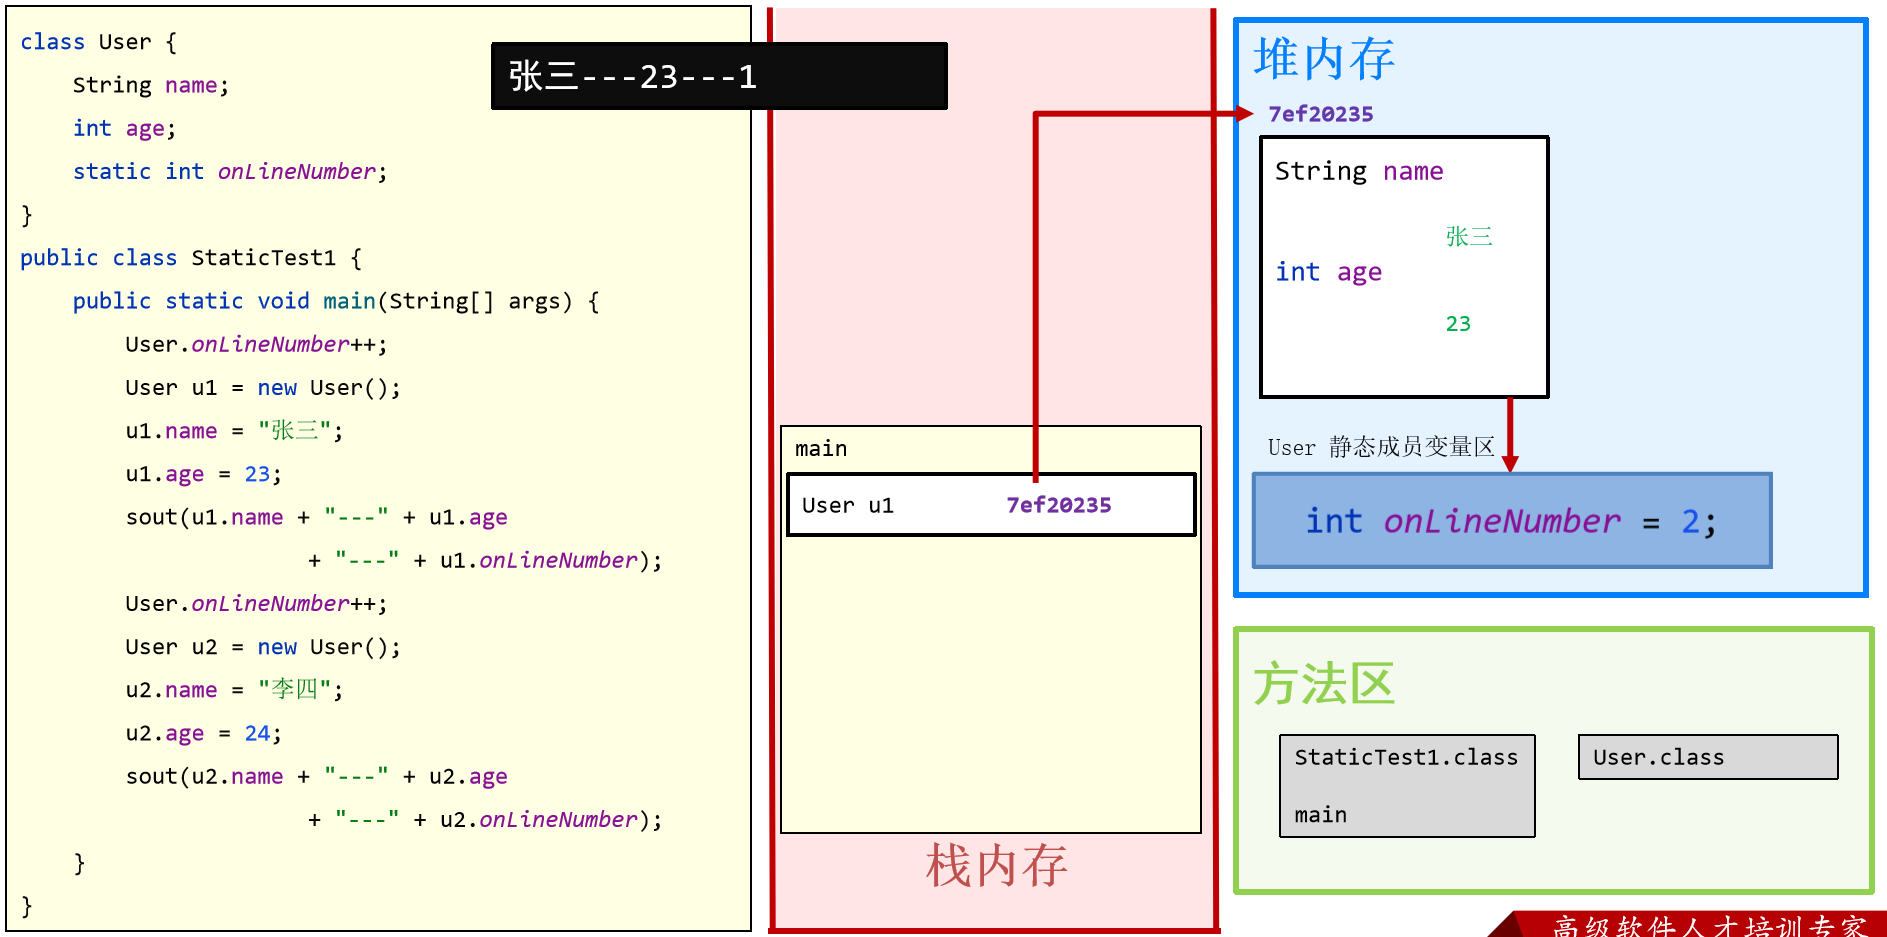Viewport: 1887px width, 937px height.
Task: Click the '+ u1.onLineNumber);' line
Action: (485, 561)
